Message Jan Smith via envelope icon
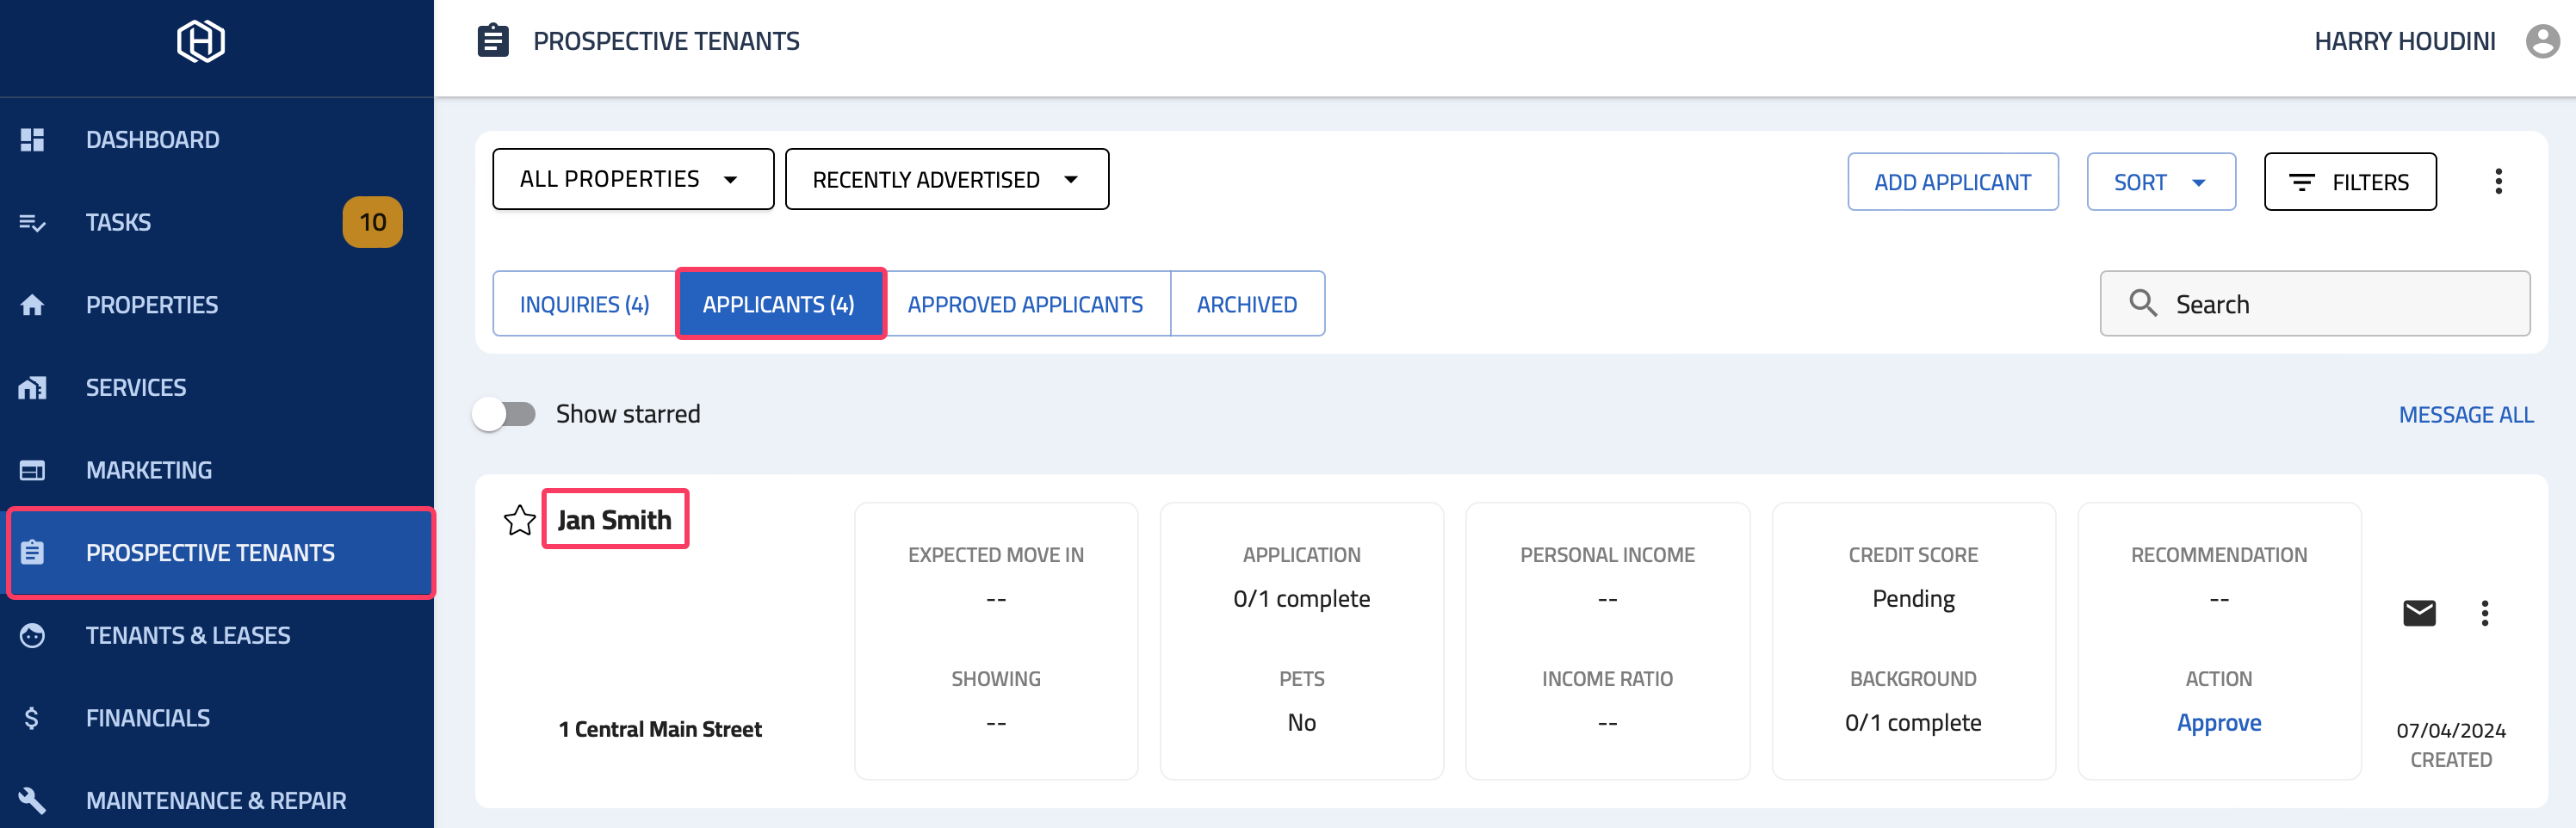Screen dimensions: 2576x828 pyautogui.click(x=2419, y=613)
